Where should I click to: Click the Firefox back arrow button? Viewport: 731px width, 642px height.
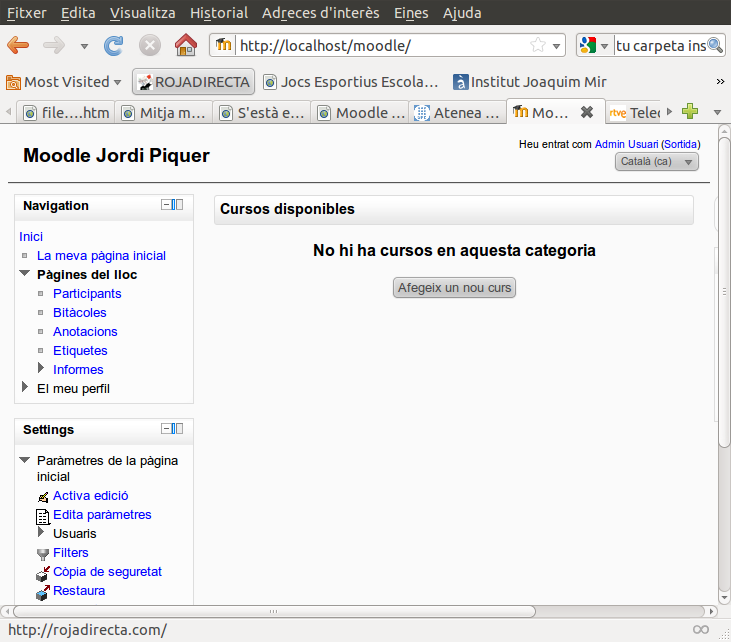coord(18,45)
